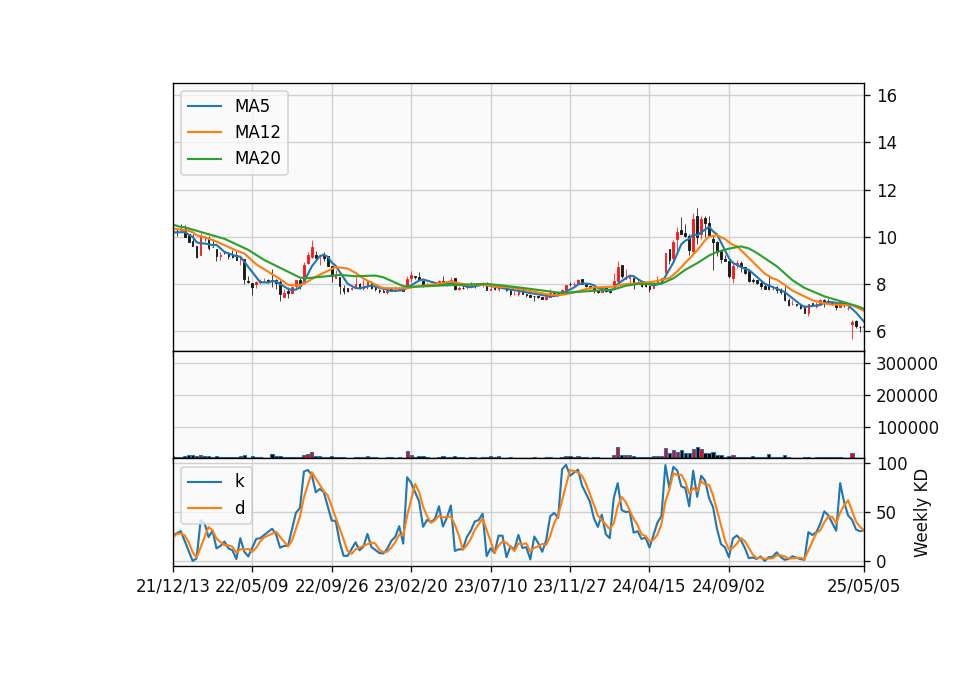
Task: Click the 23/07/10 date axis label
Action: [490, 586]
